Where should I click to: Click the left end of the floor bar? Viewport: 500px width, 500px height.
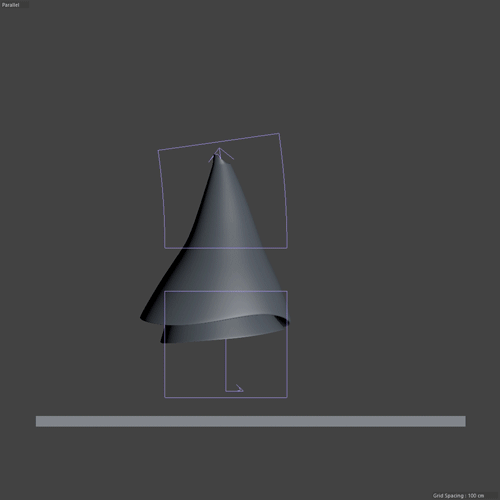point(37,421)
